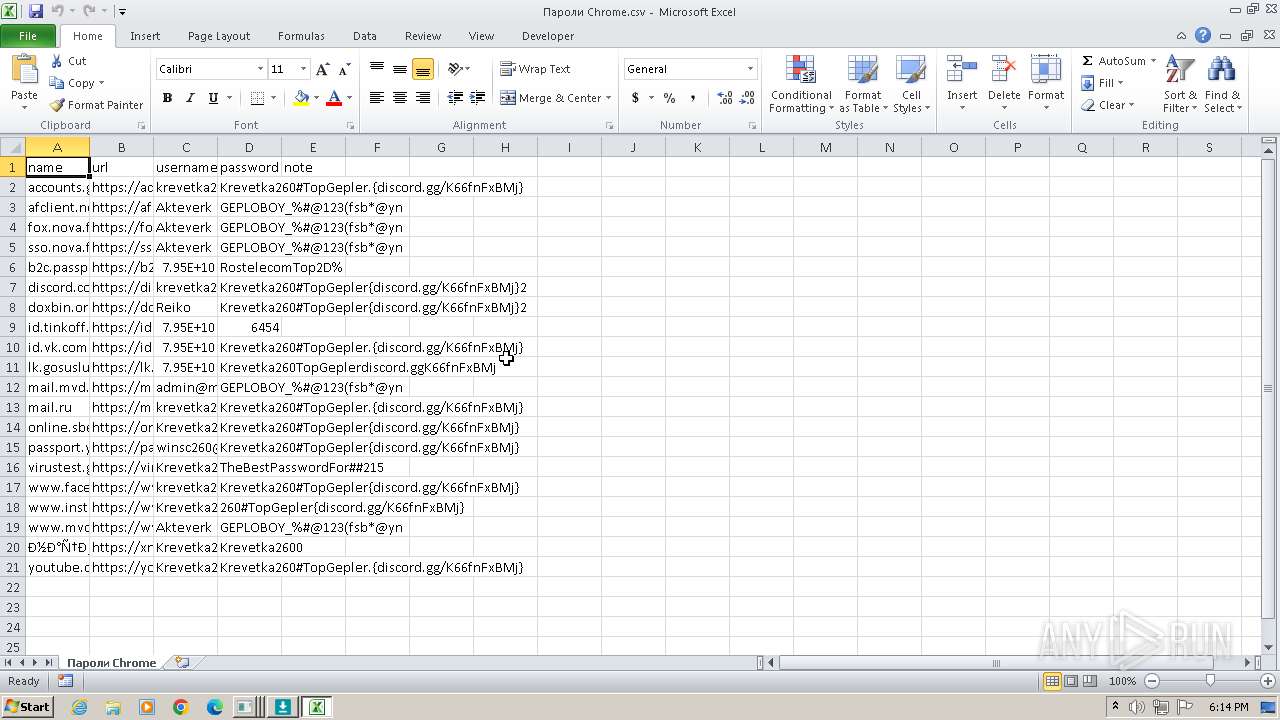1280x720 pixels.
Task: Activate the Format Painter brush
Action: [97, 105]
